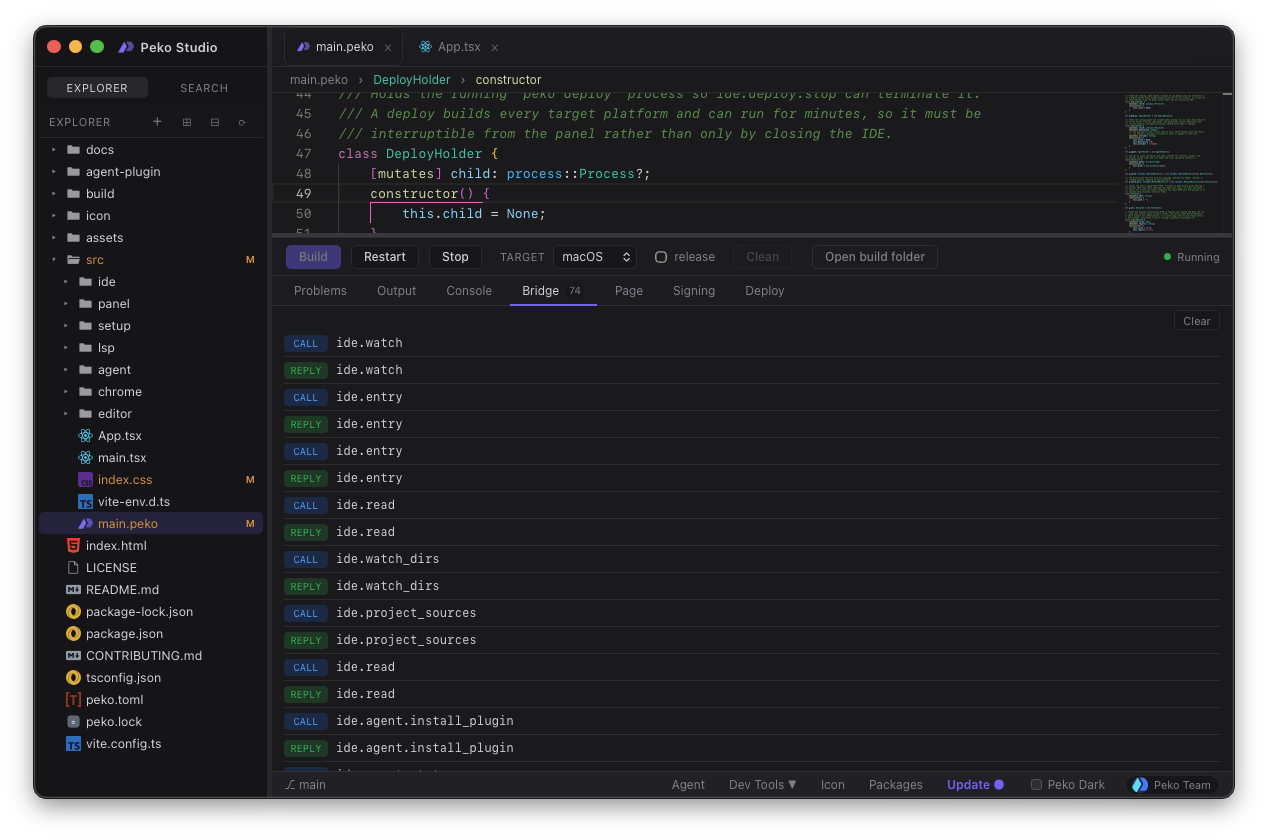
Task: Click Open build folder button
Action: [x=875, y=257]
